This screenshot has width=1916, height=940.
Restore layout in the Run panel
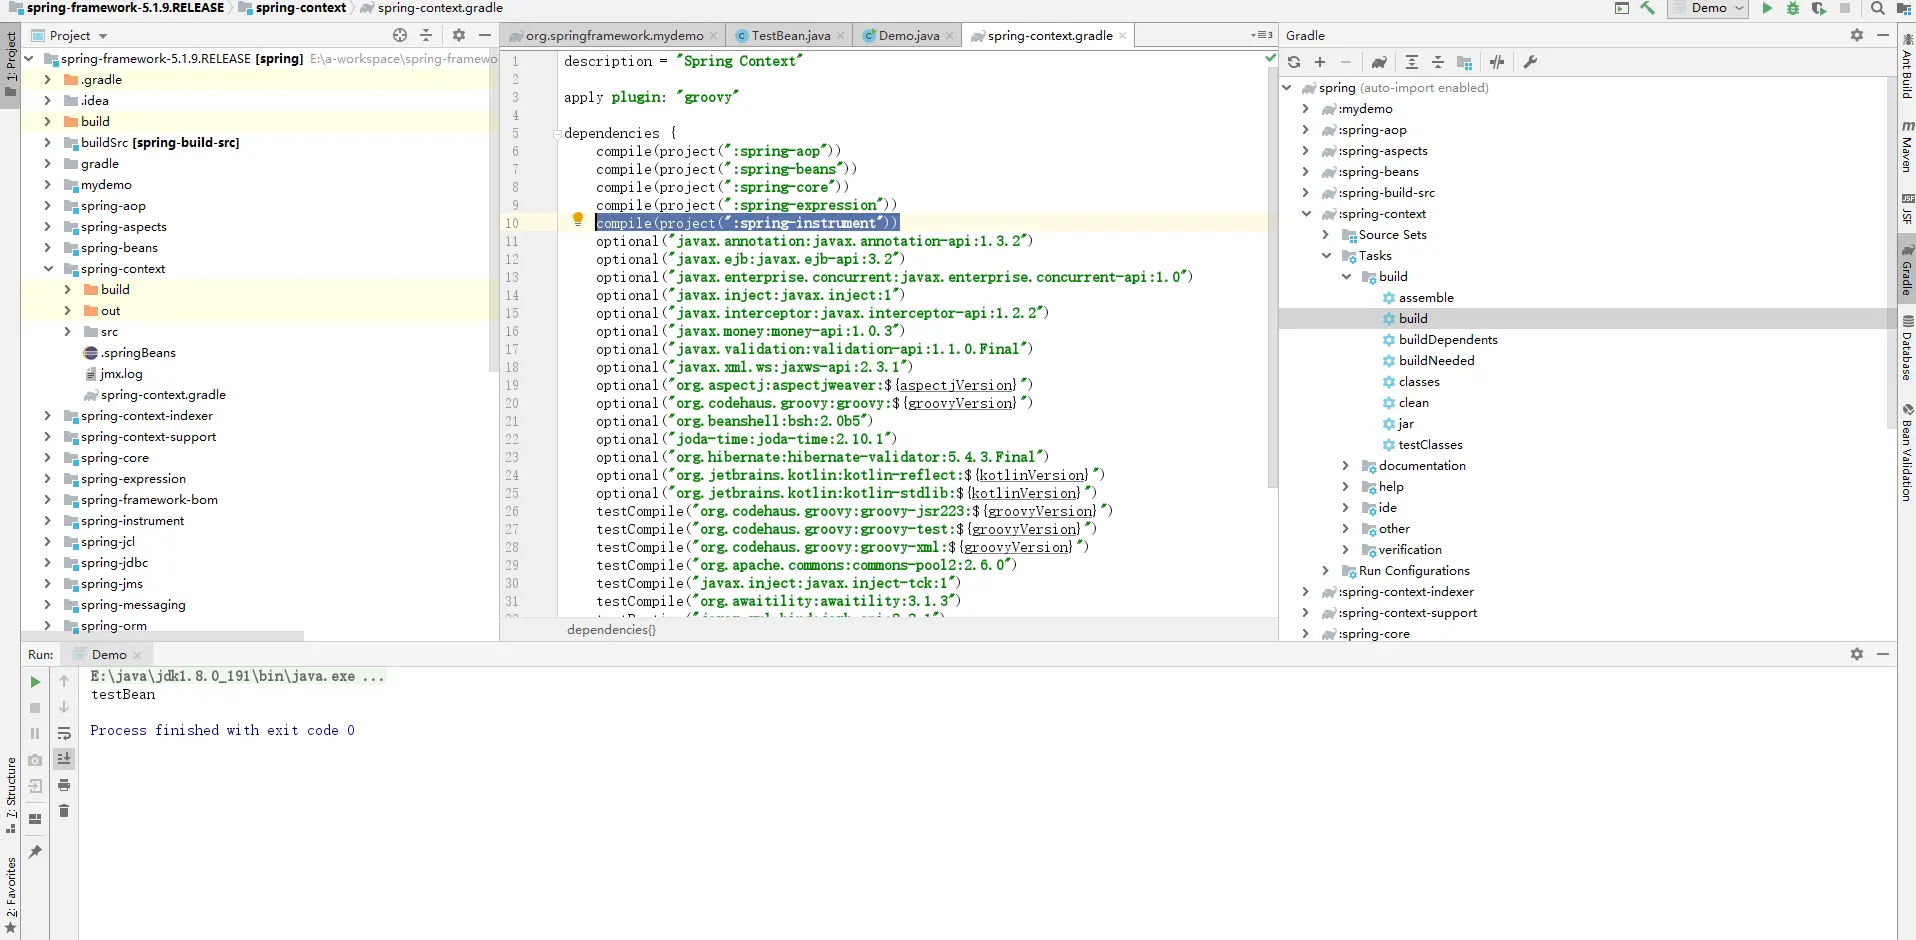pyautogui.click(x=35, y=819)
